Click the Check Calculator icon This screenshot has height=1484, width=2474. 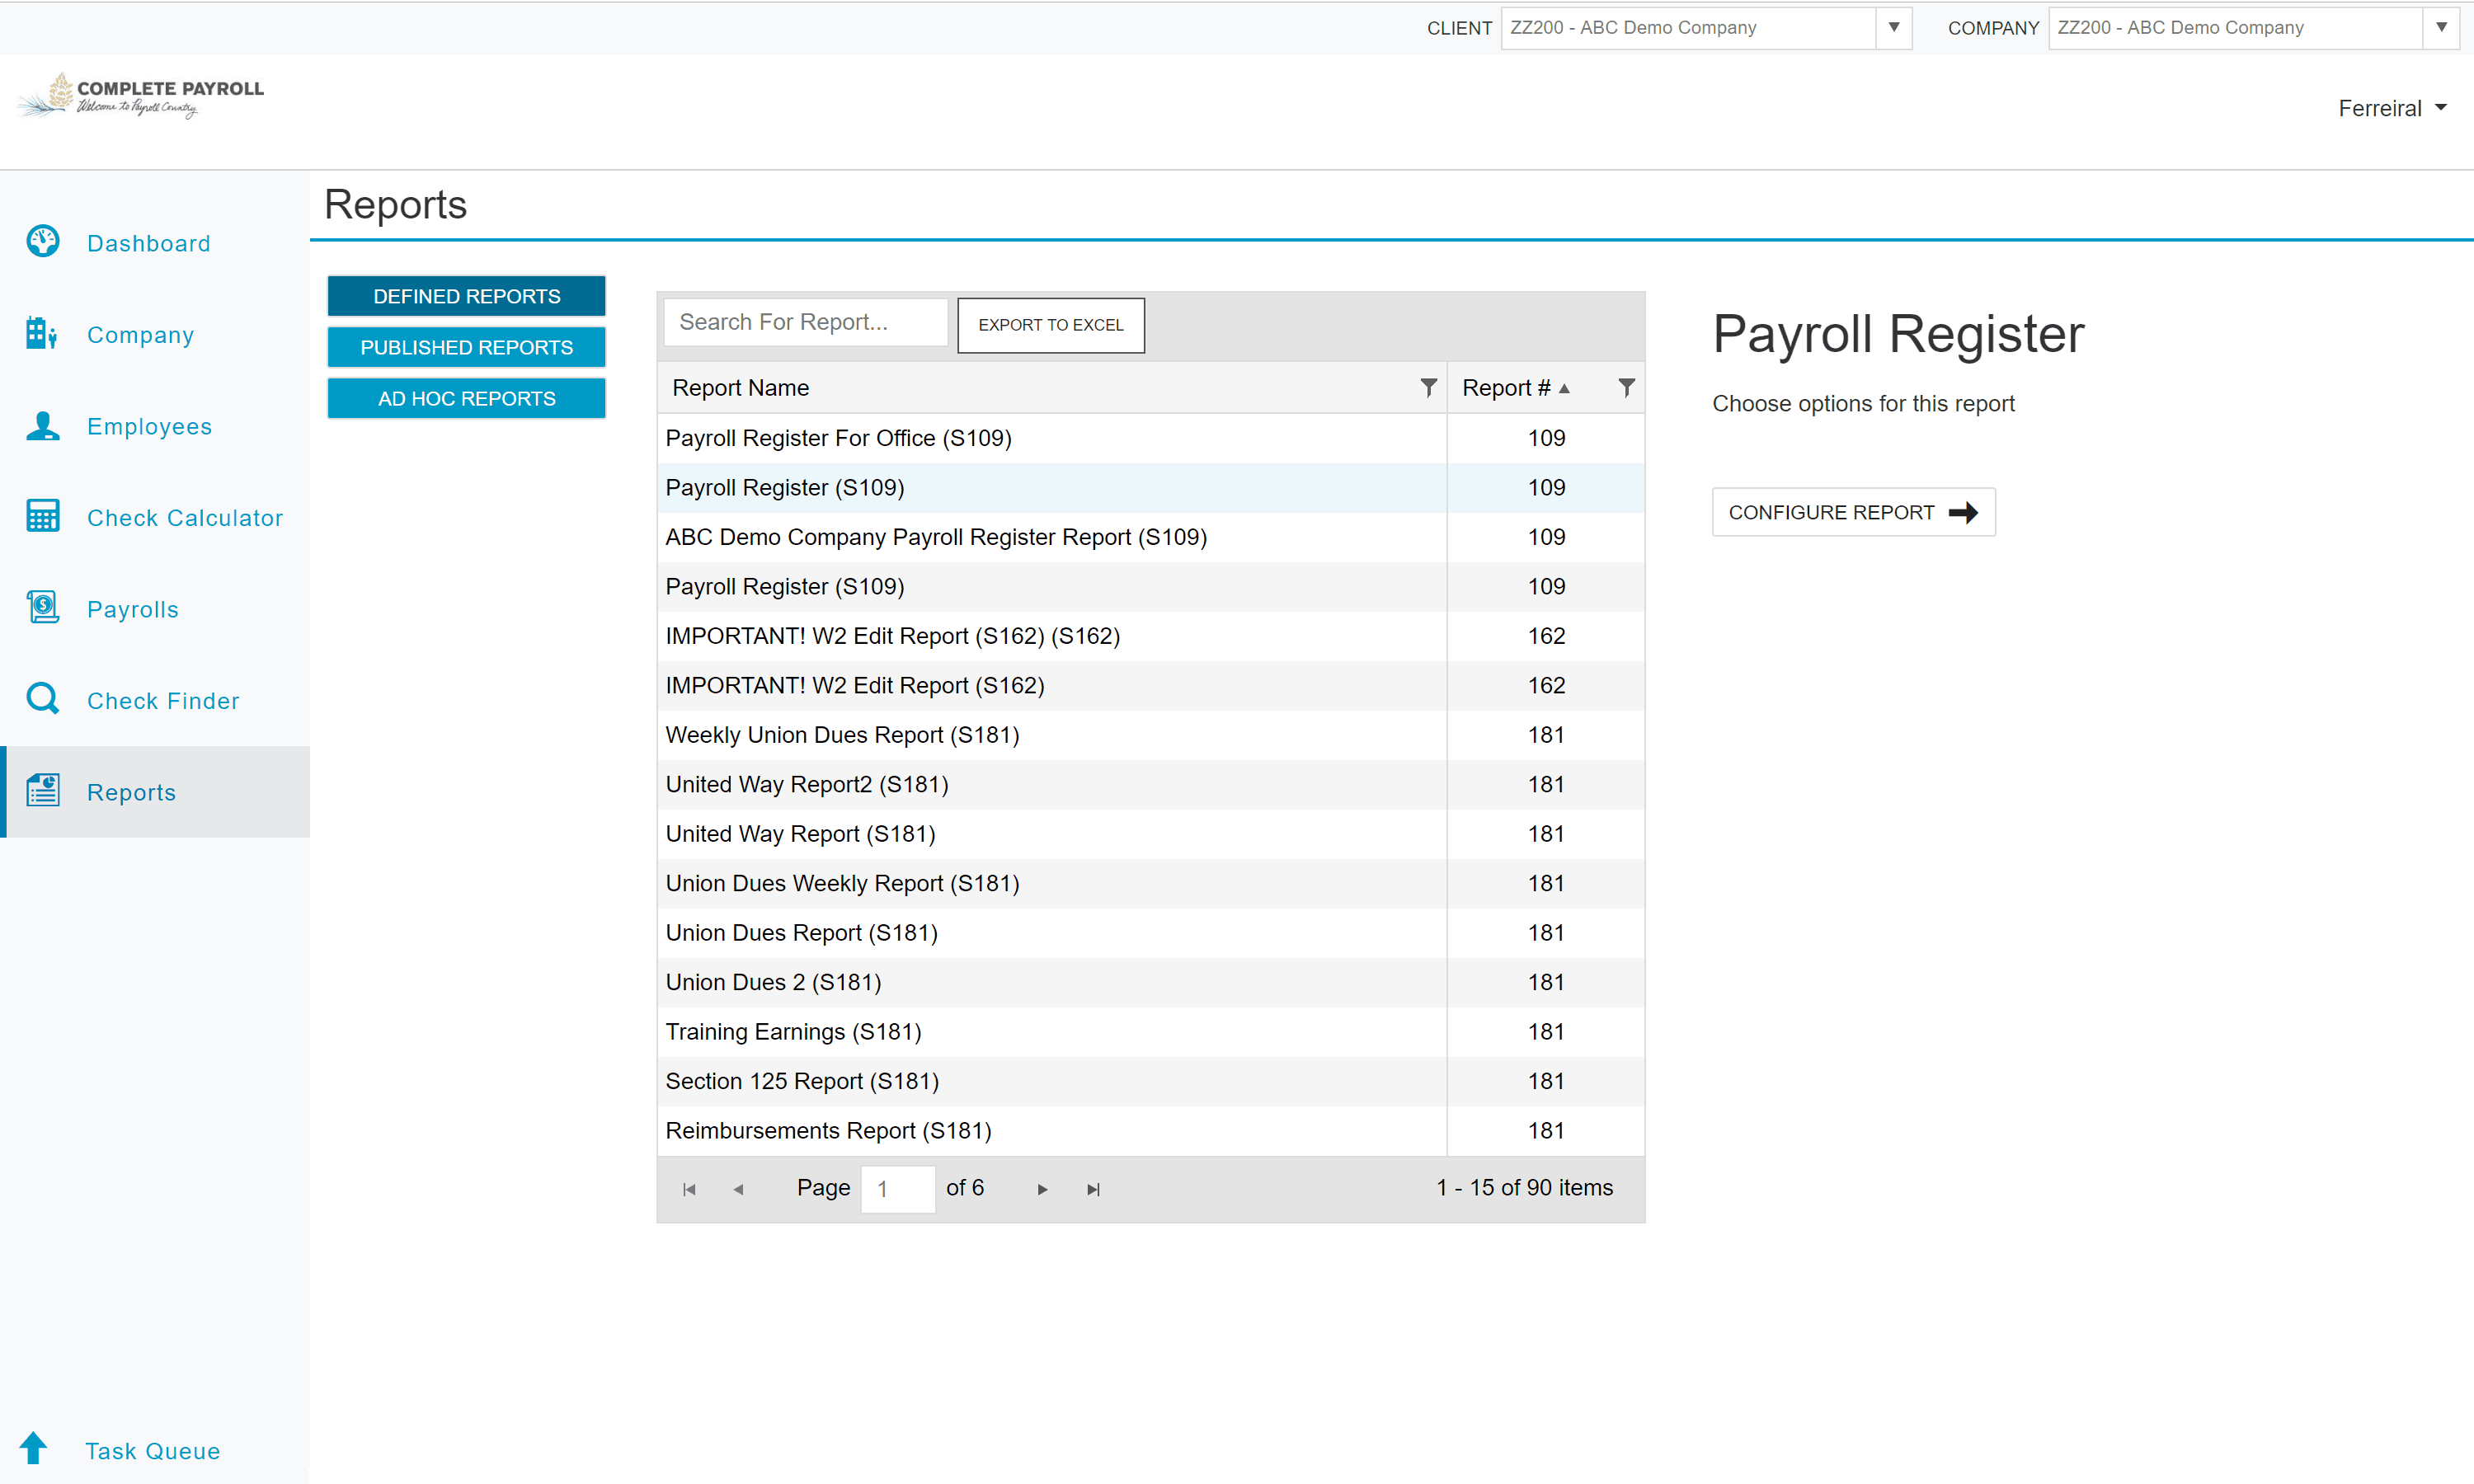coord(42,516)
